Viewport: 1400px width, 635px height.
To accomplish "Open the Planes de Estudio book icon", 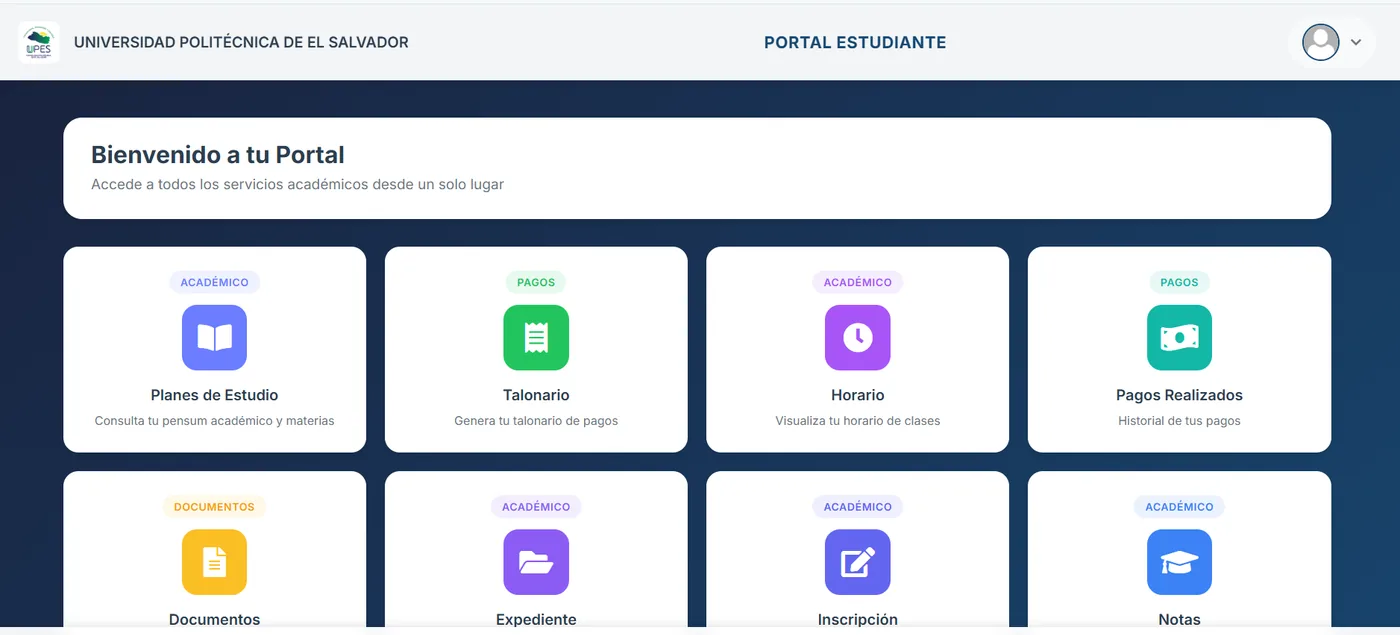I will click(214, 338).
